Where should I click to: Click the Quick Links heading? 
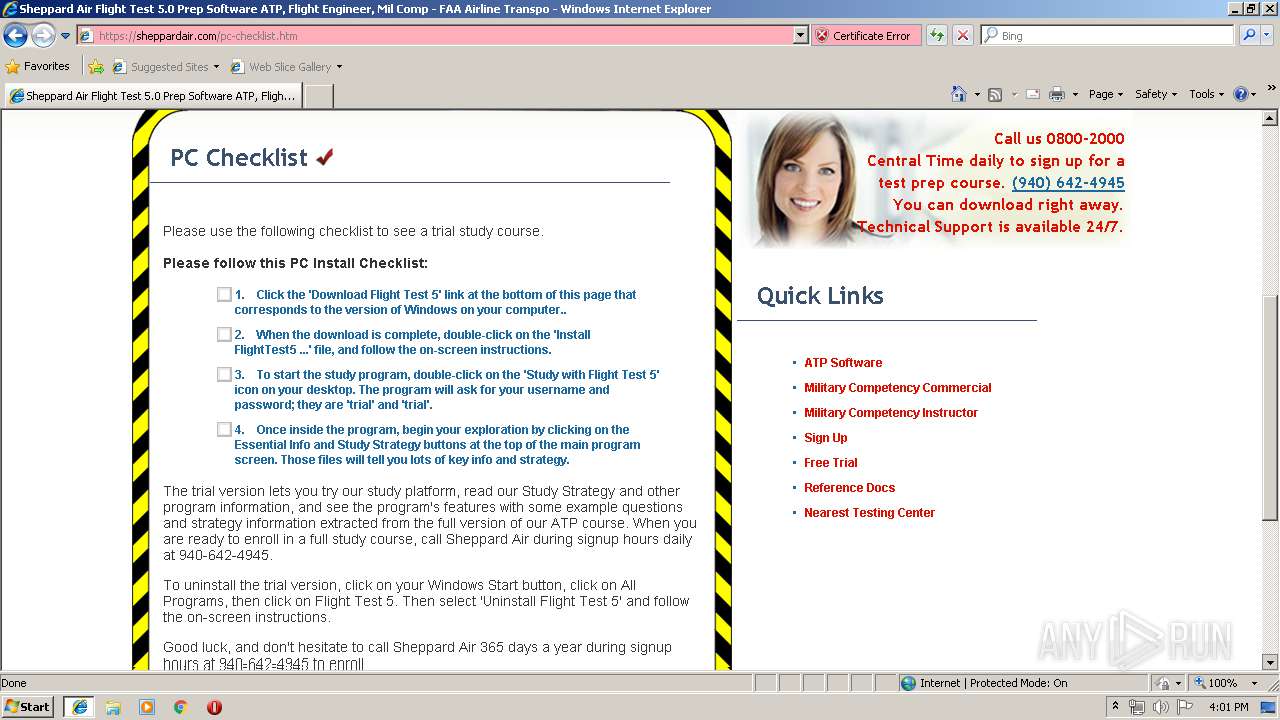pos(820,295)
